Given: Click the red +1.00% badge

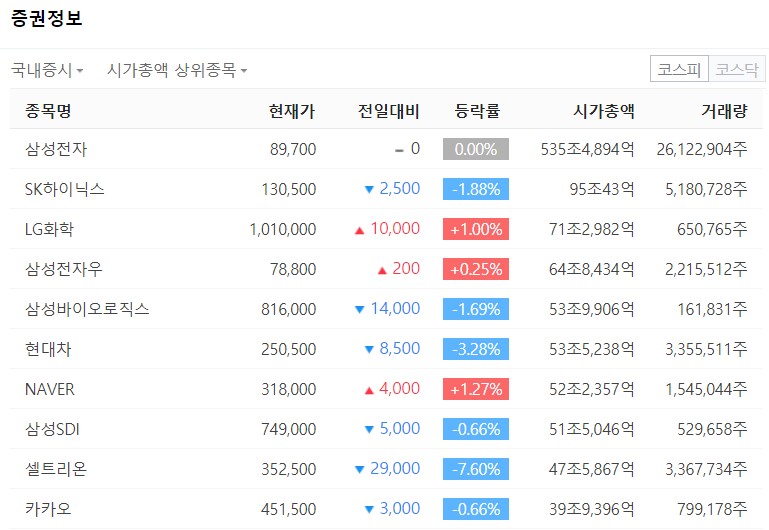Looking at the screenshot, I should coord(476,229).
